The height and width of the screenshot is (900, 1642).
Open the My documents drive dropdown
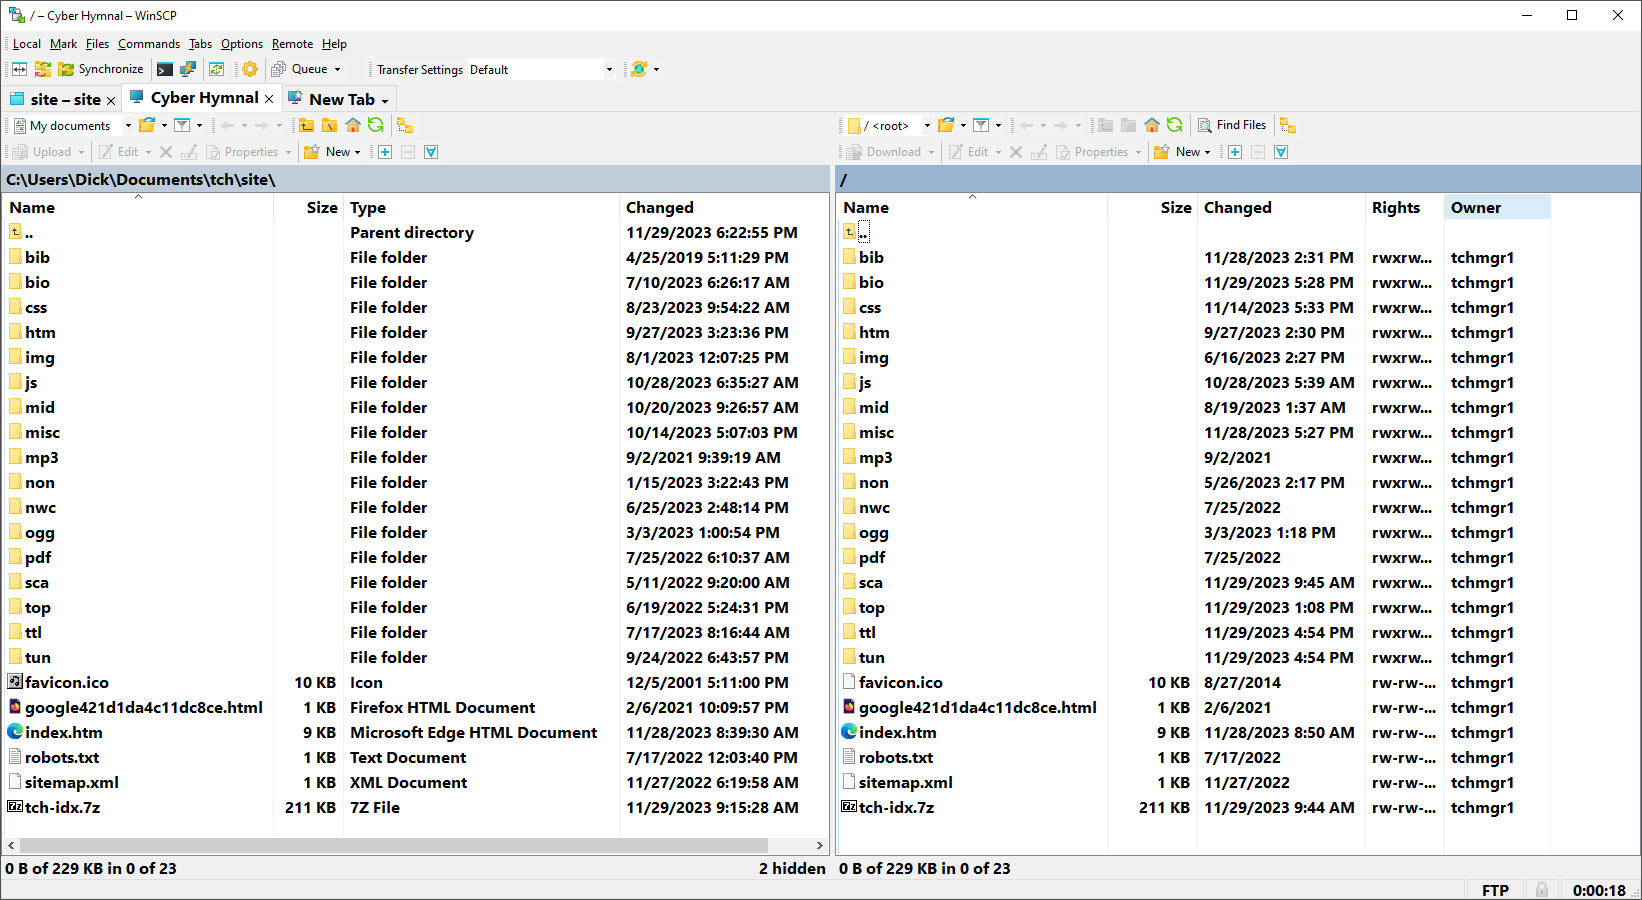(128, 126)
